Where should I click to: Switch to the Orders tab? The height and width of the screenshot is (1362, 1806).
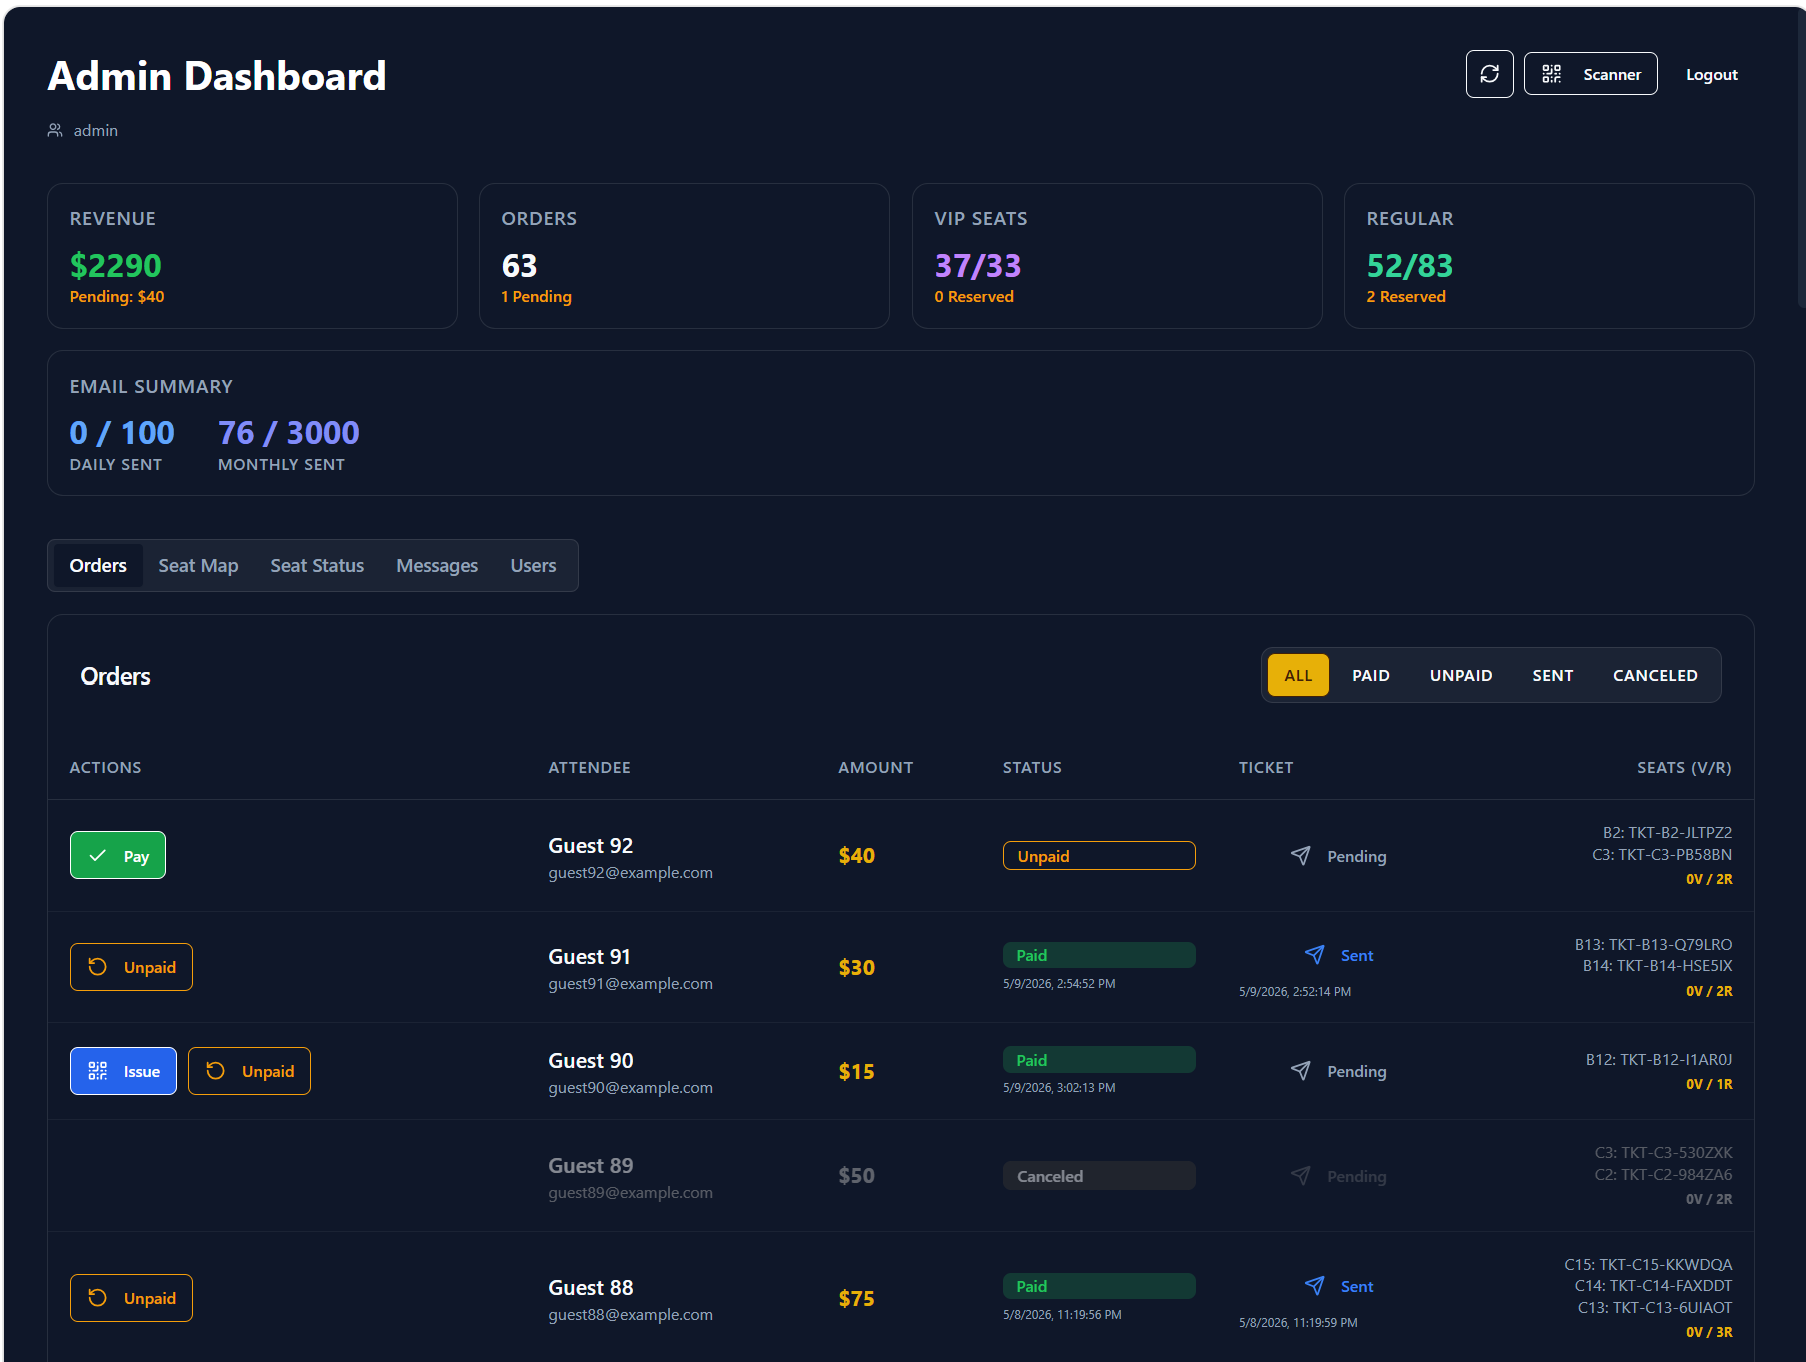click(x=98, y=565)
